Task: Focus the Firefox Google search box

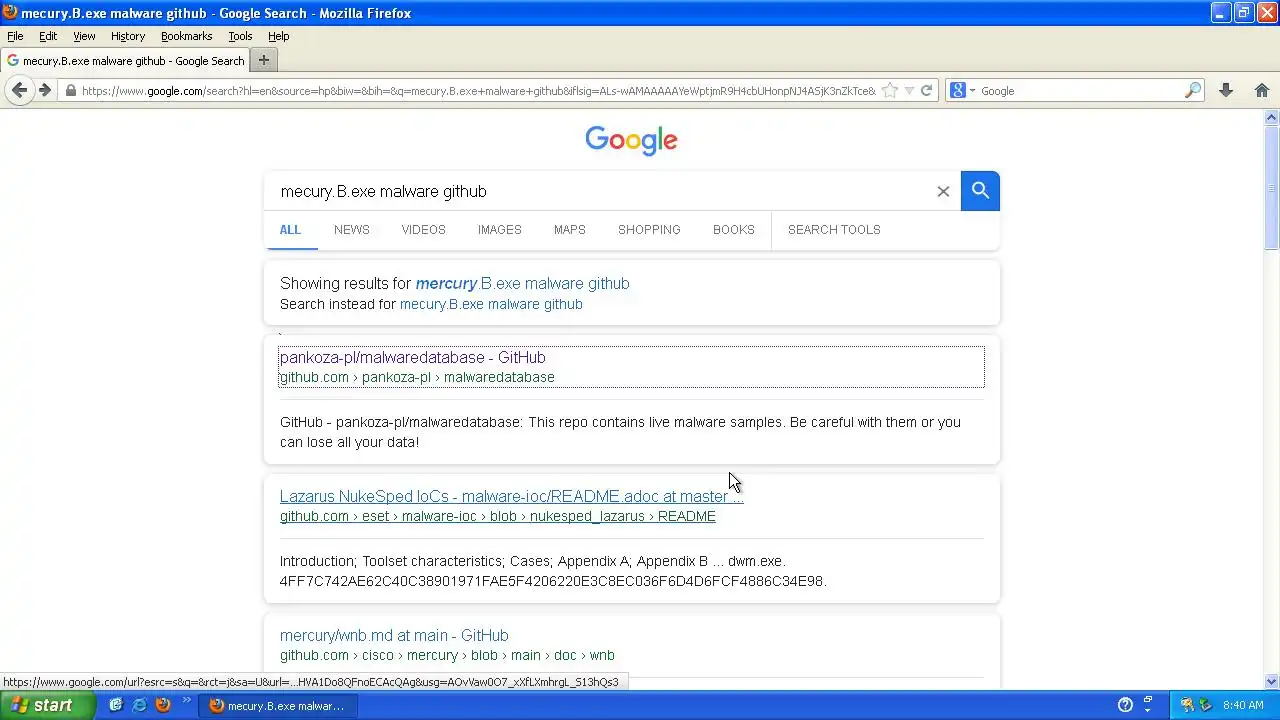Action: 1080,91
